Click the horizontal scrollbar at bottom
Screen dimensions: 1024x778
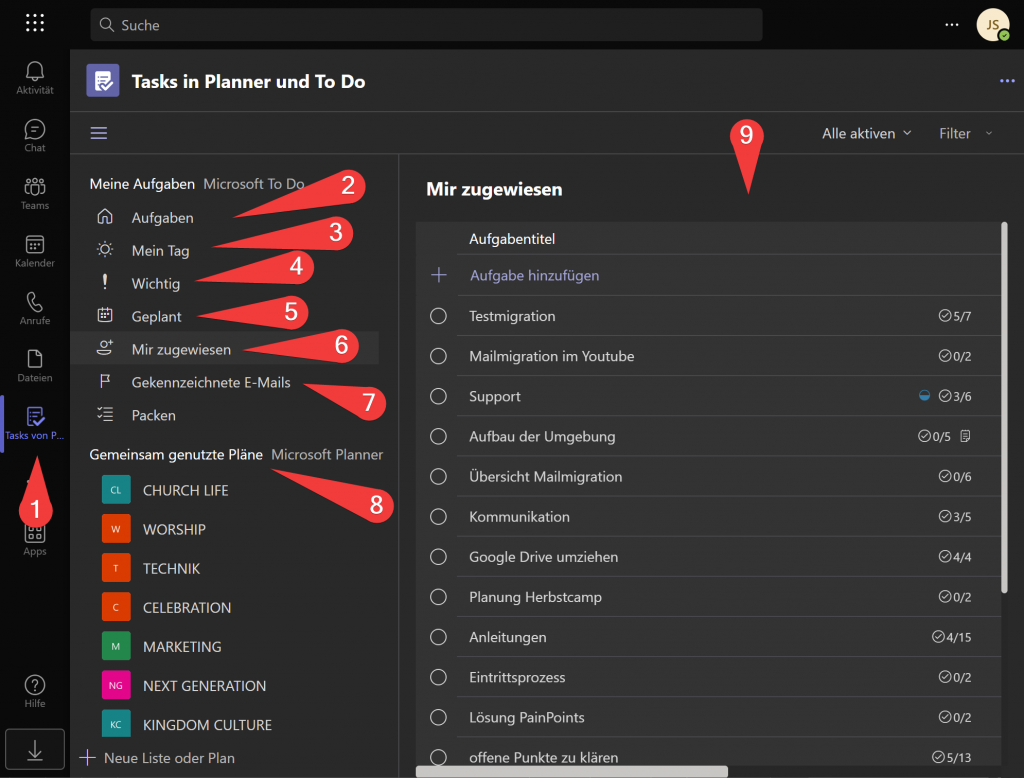click(x=572, y=771)
